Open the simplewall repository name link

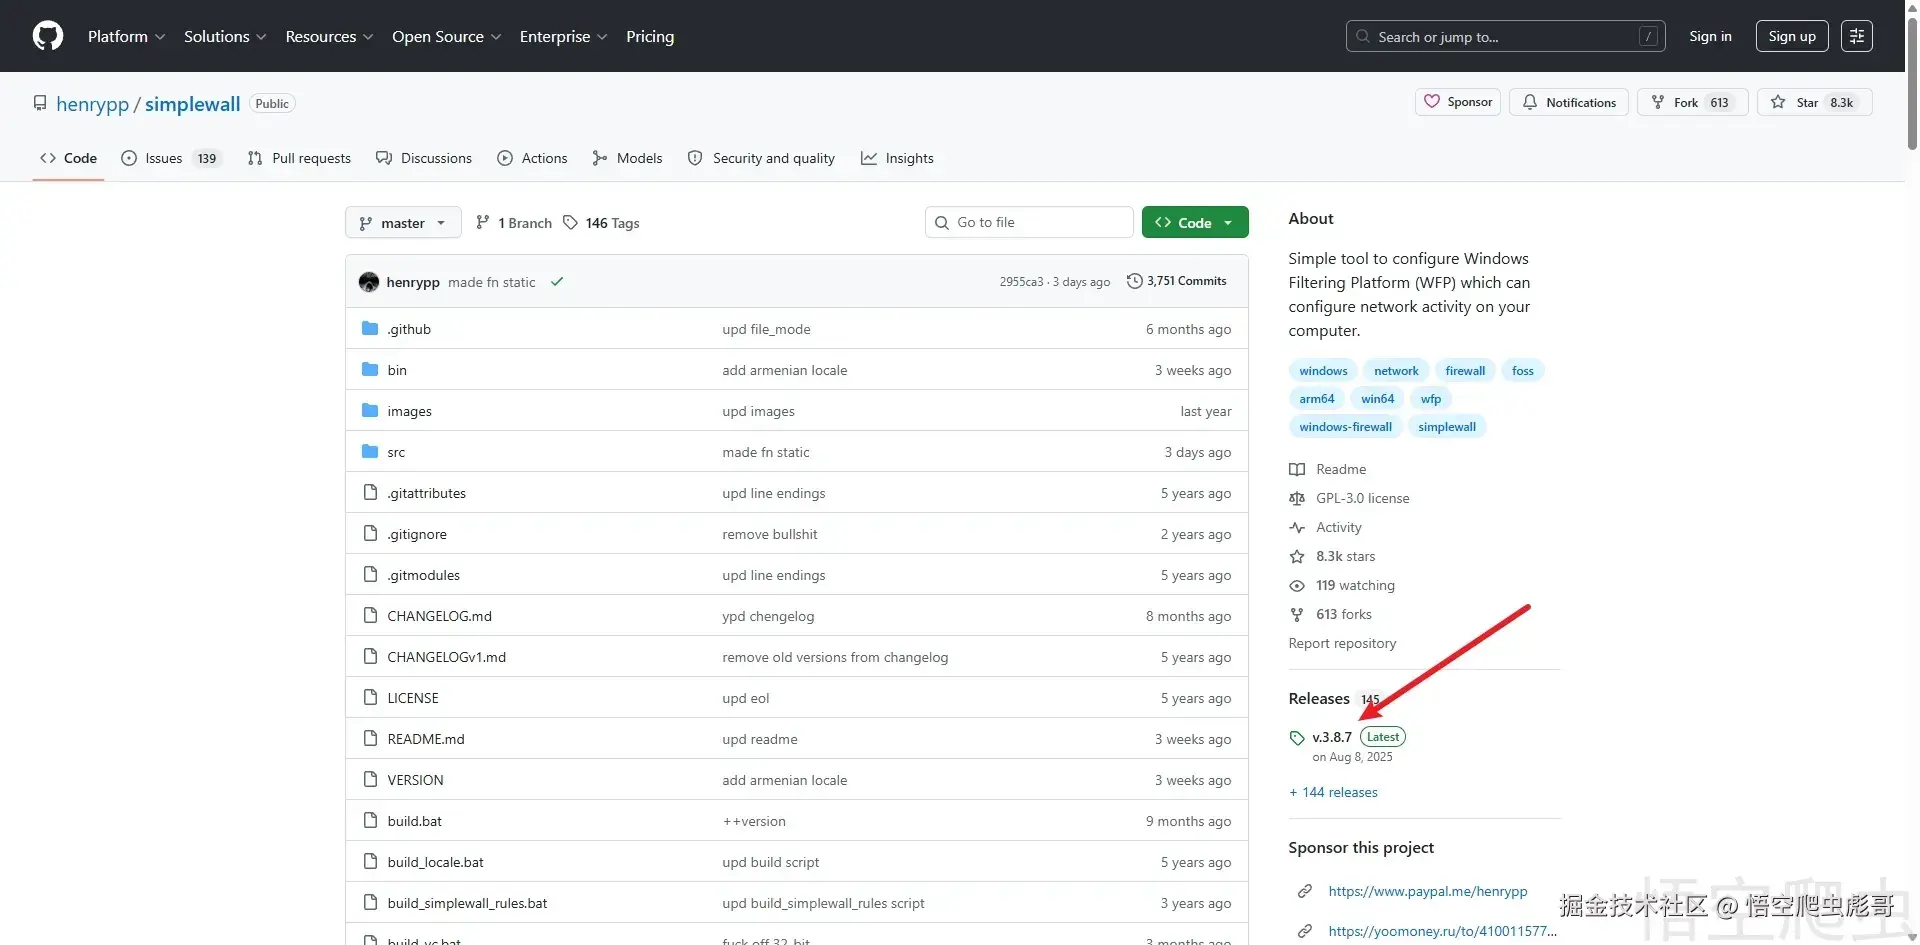192,104
